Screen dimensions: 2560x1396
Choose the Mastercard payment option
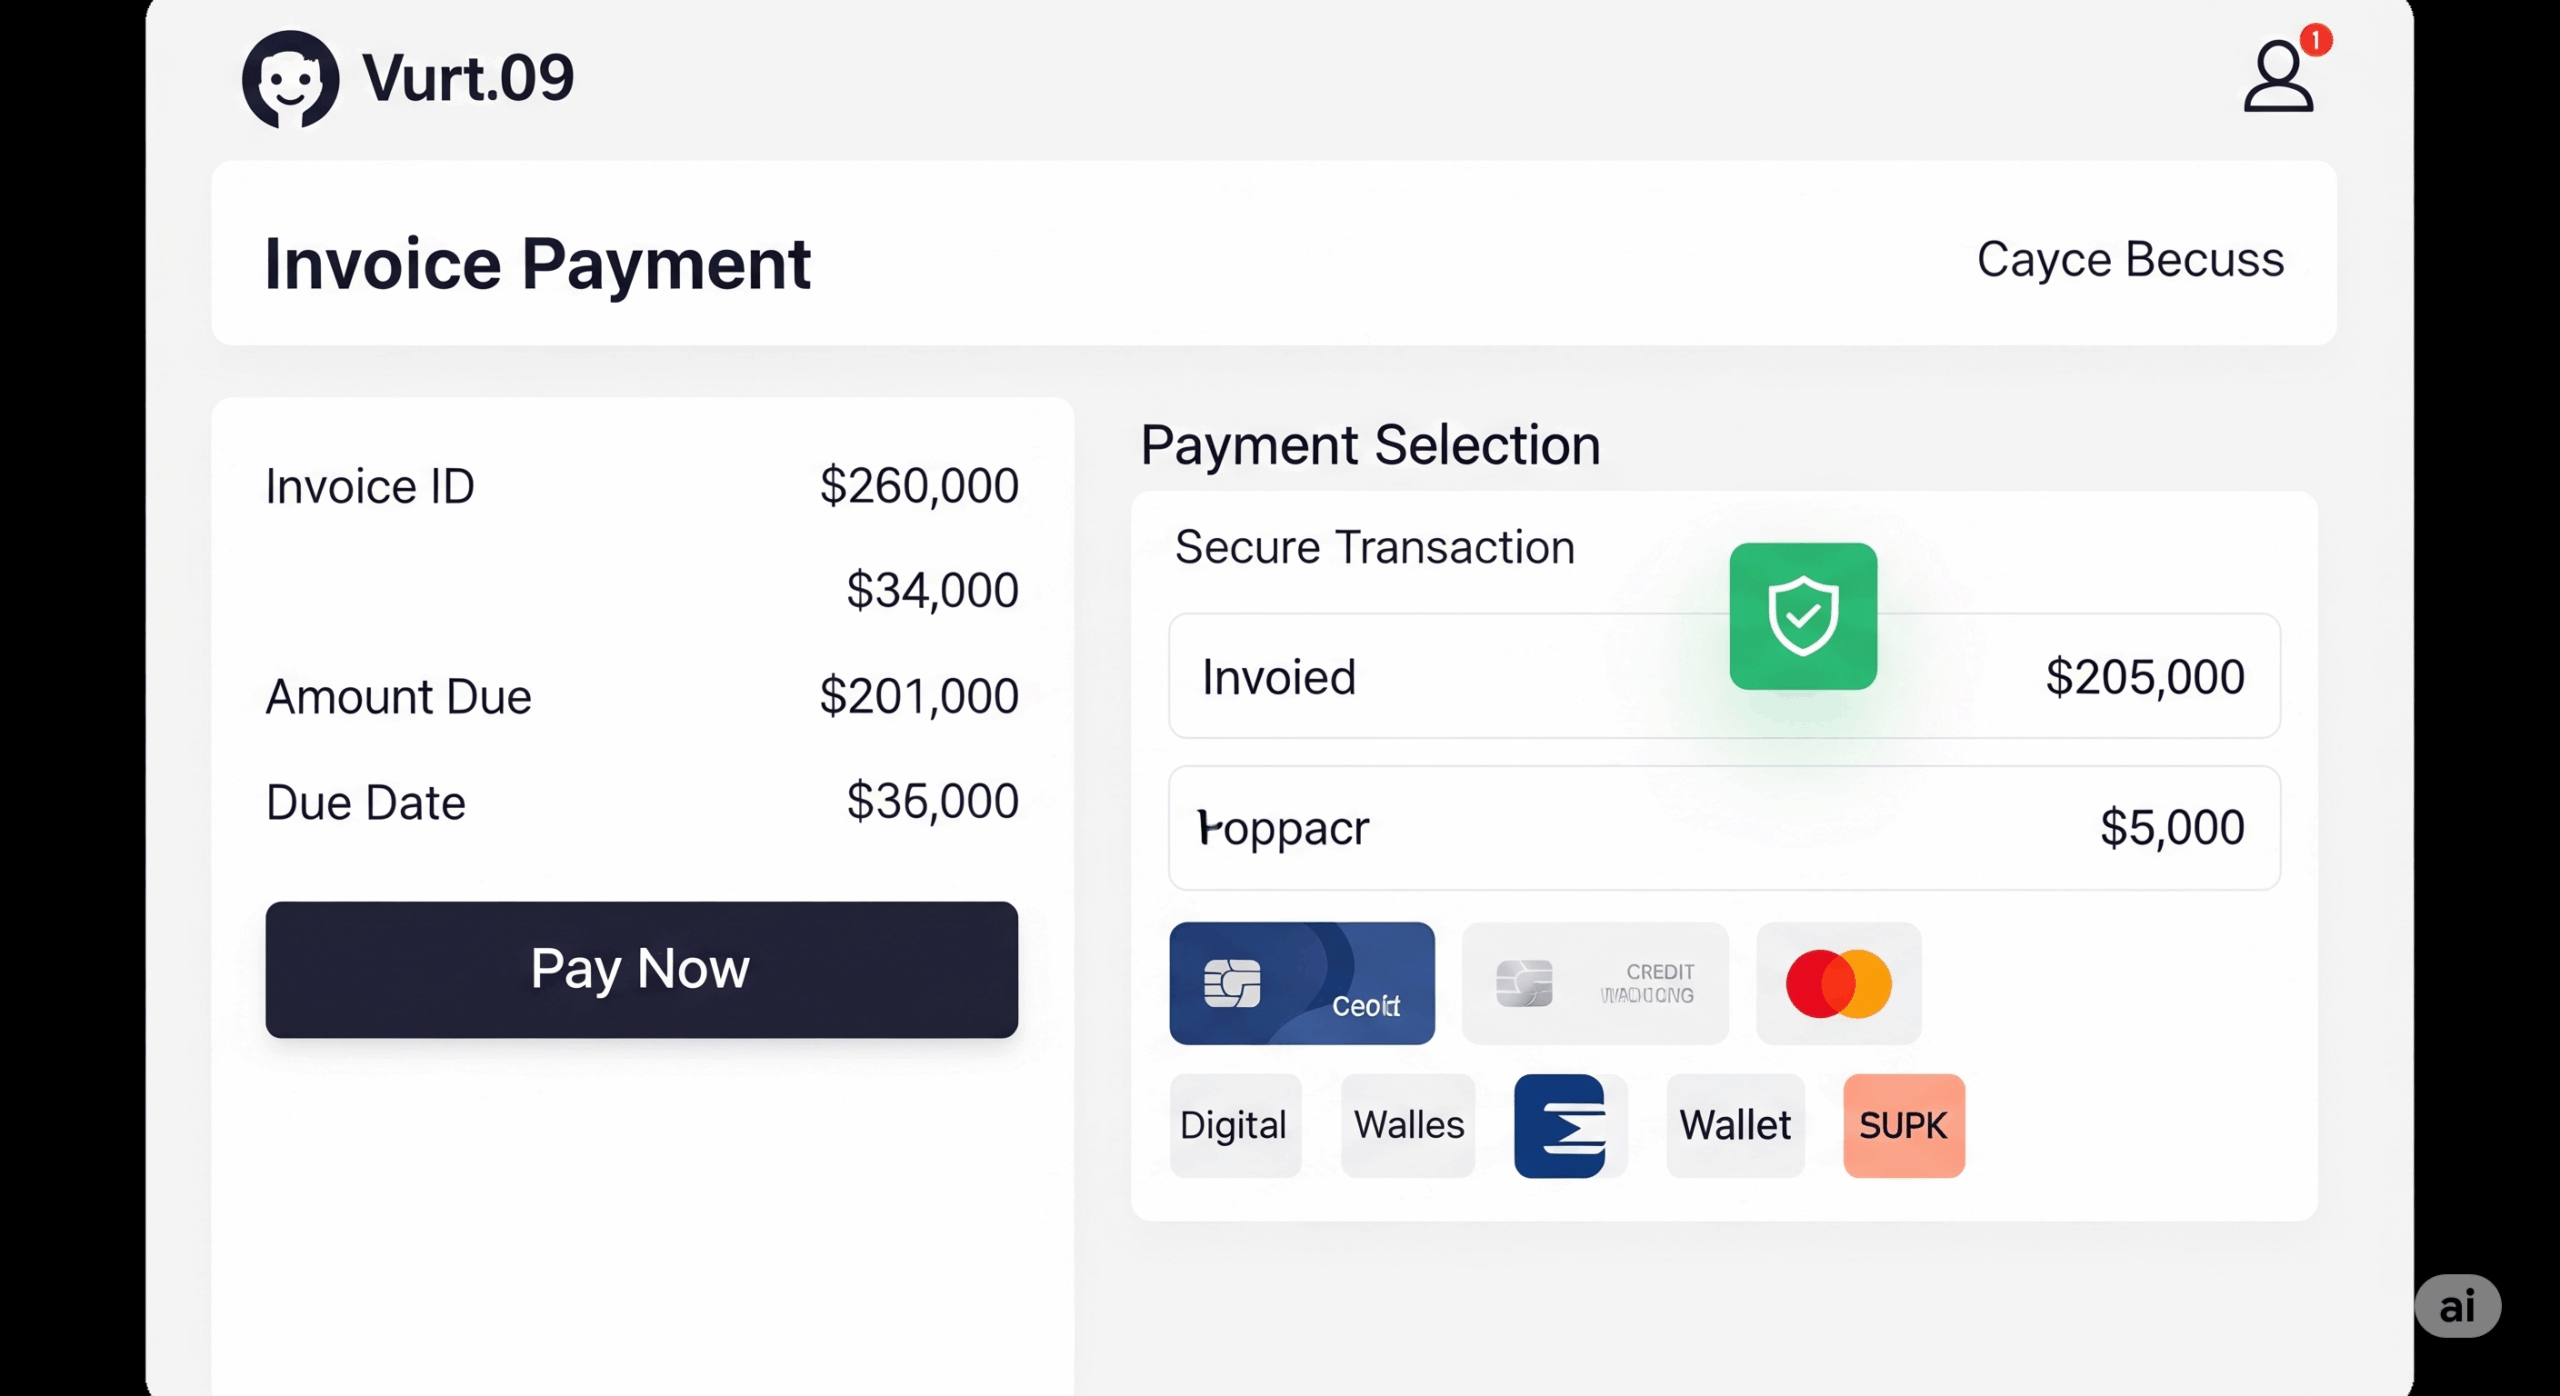click(1839, 983)
